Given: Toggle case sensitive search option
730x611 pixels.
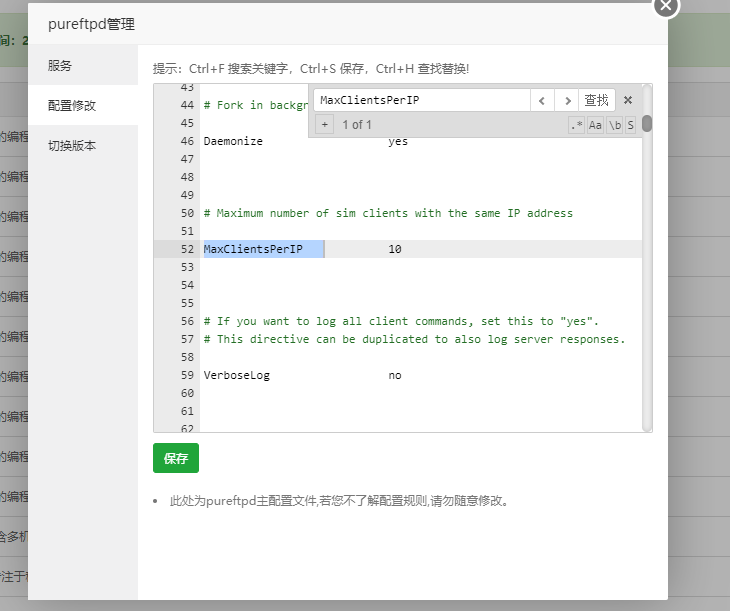Looking at the screenshot, I should (595, 125).
